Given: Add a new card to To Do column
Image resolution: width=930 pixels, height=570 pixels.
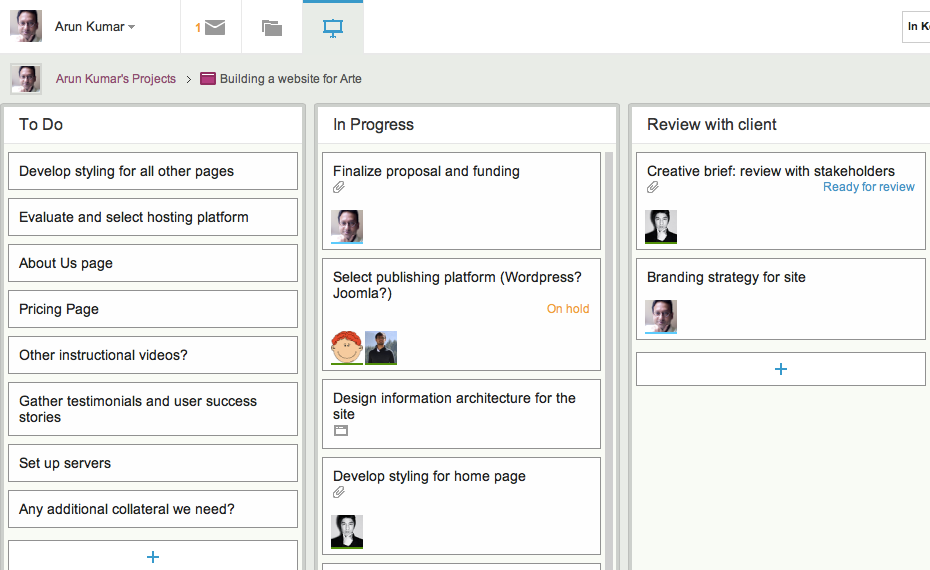Looking at the screenshot, I should pyautogui.click(x=153, y=555).
